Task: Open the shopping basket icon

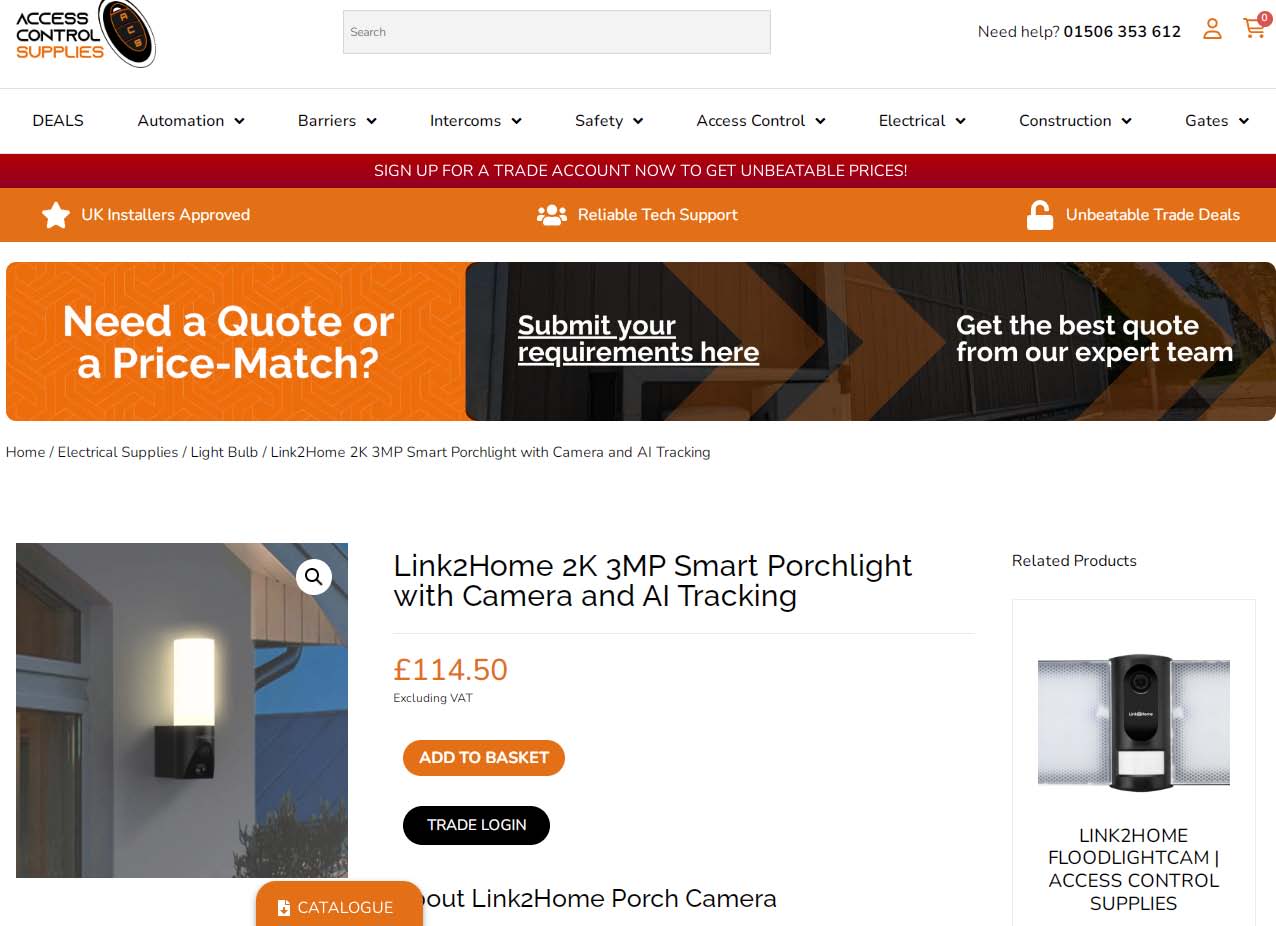Action: [1254, 27]
